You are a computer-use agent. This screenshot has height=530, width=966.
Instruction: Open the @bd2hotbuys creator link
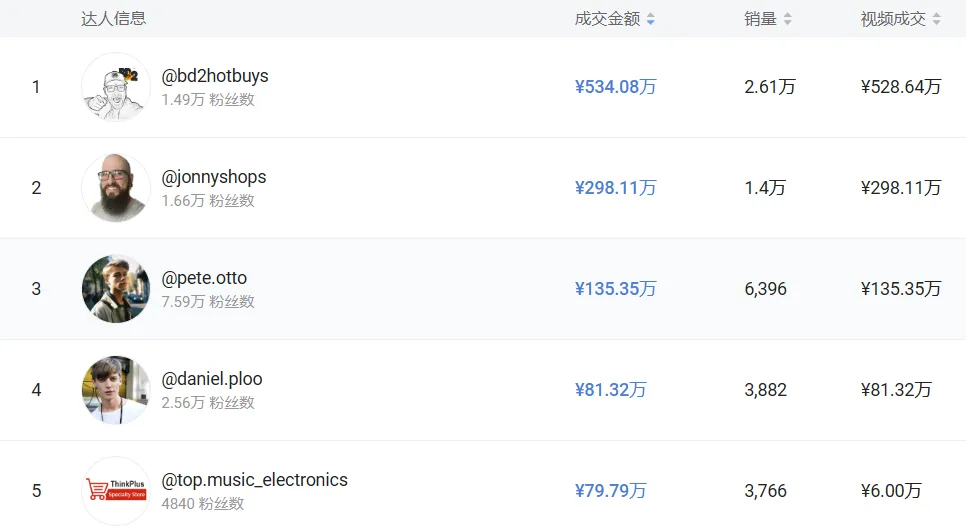tap(215, 76)
